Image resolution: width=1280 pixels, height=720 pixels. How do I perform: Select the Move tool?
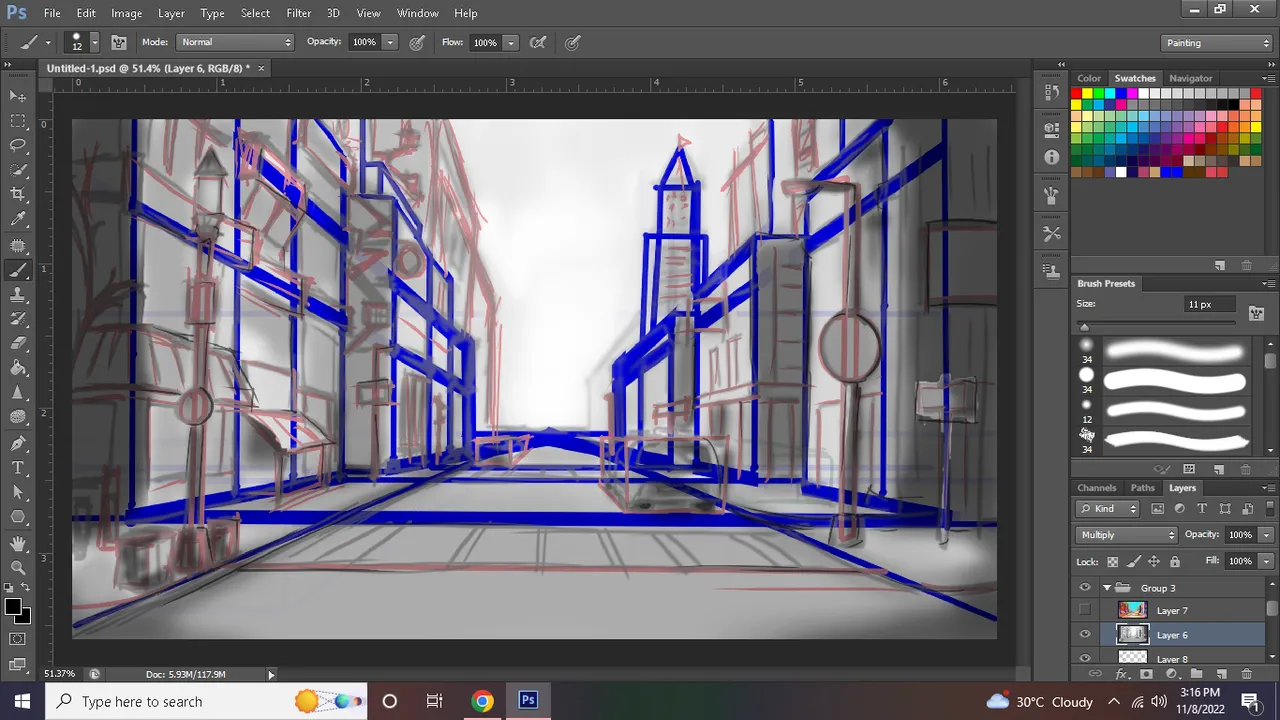coord(18,96)
